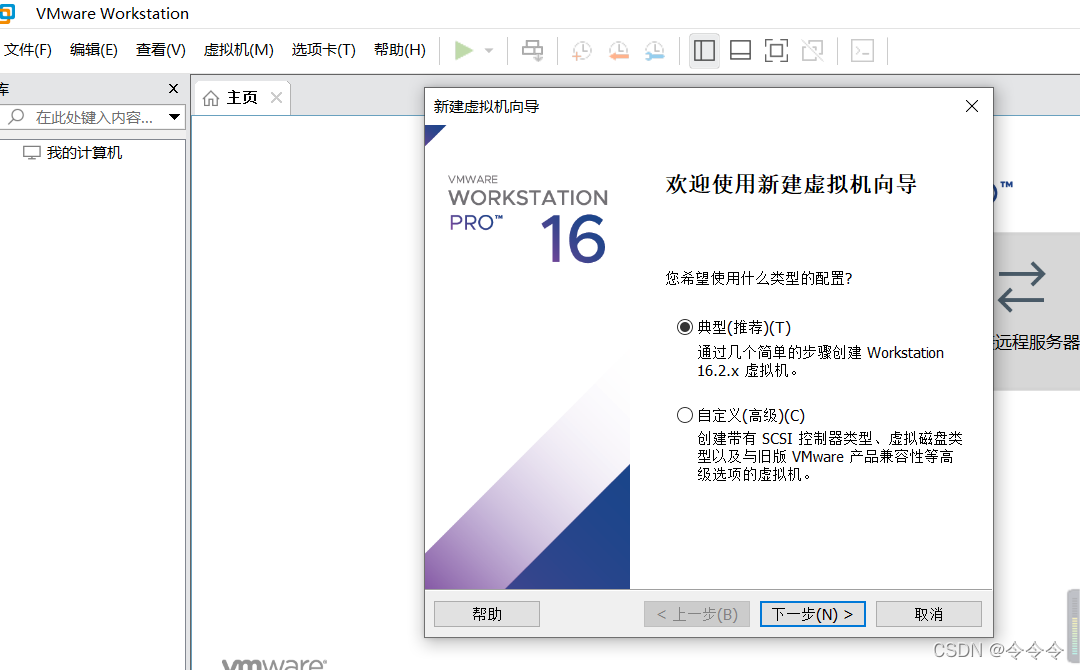Image resolution: width=1080 pixels, height=670 pixels.
Task: Click the green Power On play icon
Action: (x=464, y=50)
